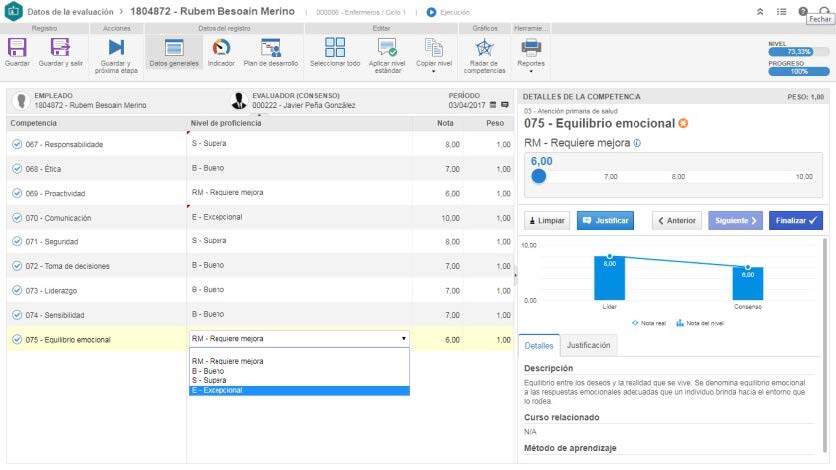836x470 pixels.
Task: Show Radar de competencias chart
Action: click(484, 48)
